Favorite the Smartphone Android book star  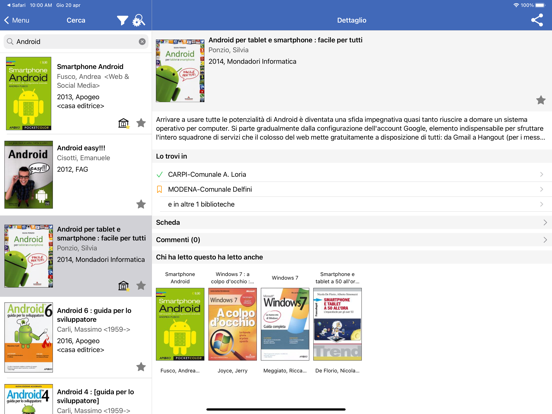click(x=141, y=123)
